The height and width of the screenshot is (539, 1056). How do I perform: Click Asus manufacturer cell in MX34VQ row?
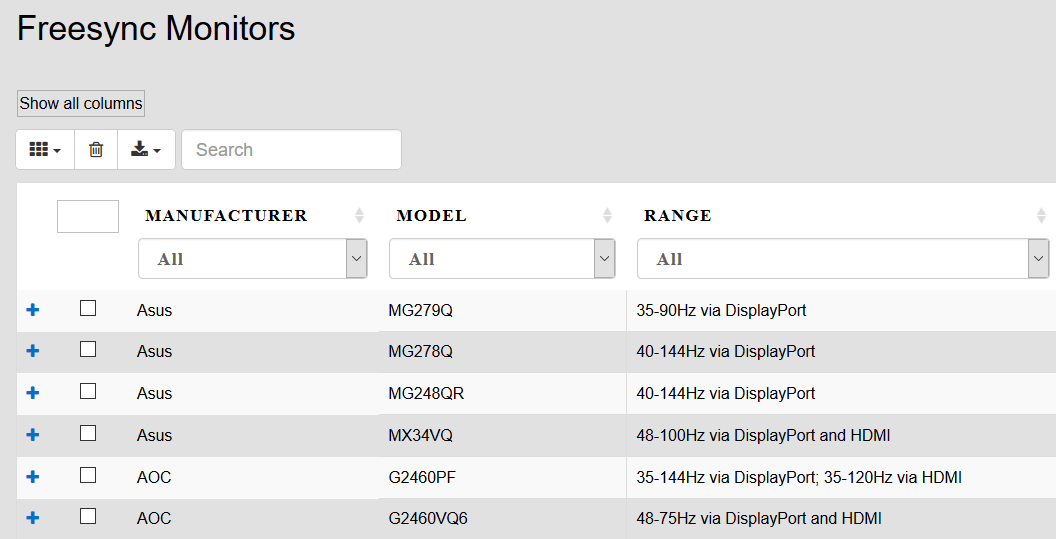pos(154,435)
